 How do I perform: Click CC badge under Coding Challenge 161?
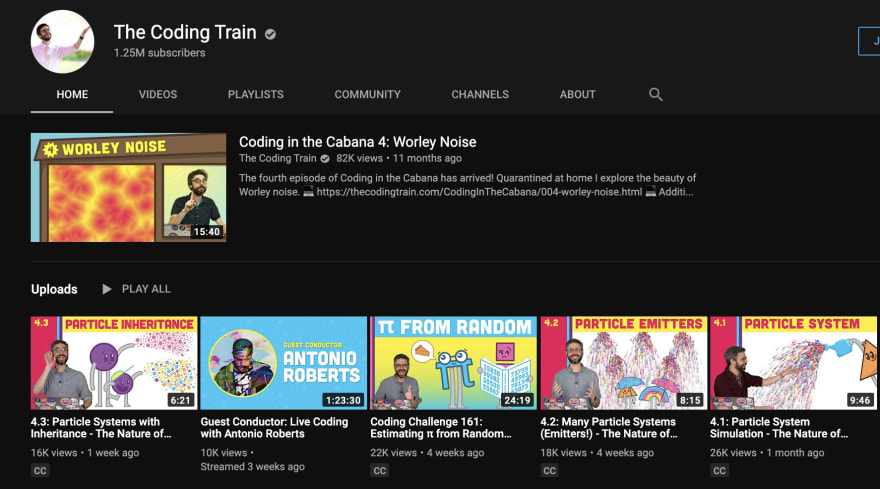379,470
